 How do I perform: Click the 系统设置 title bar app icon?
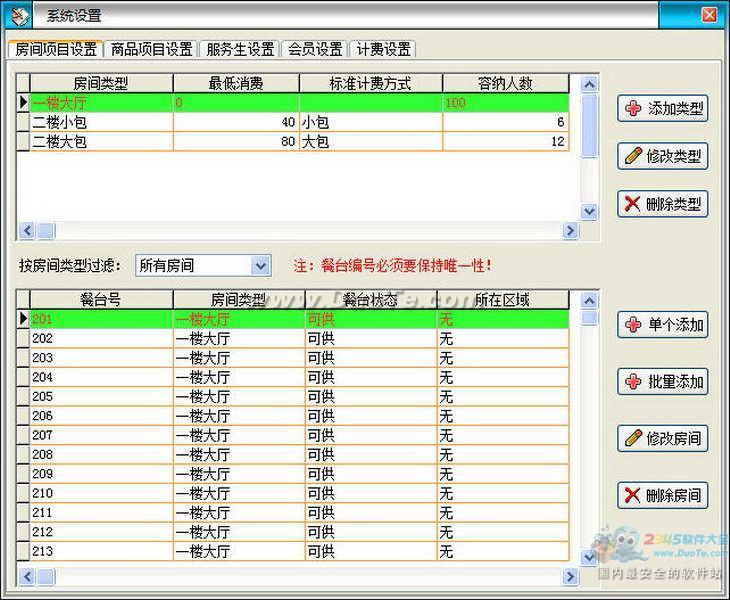coord(19,15)
